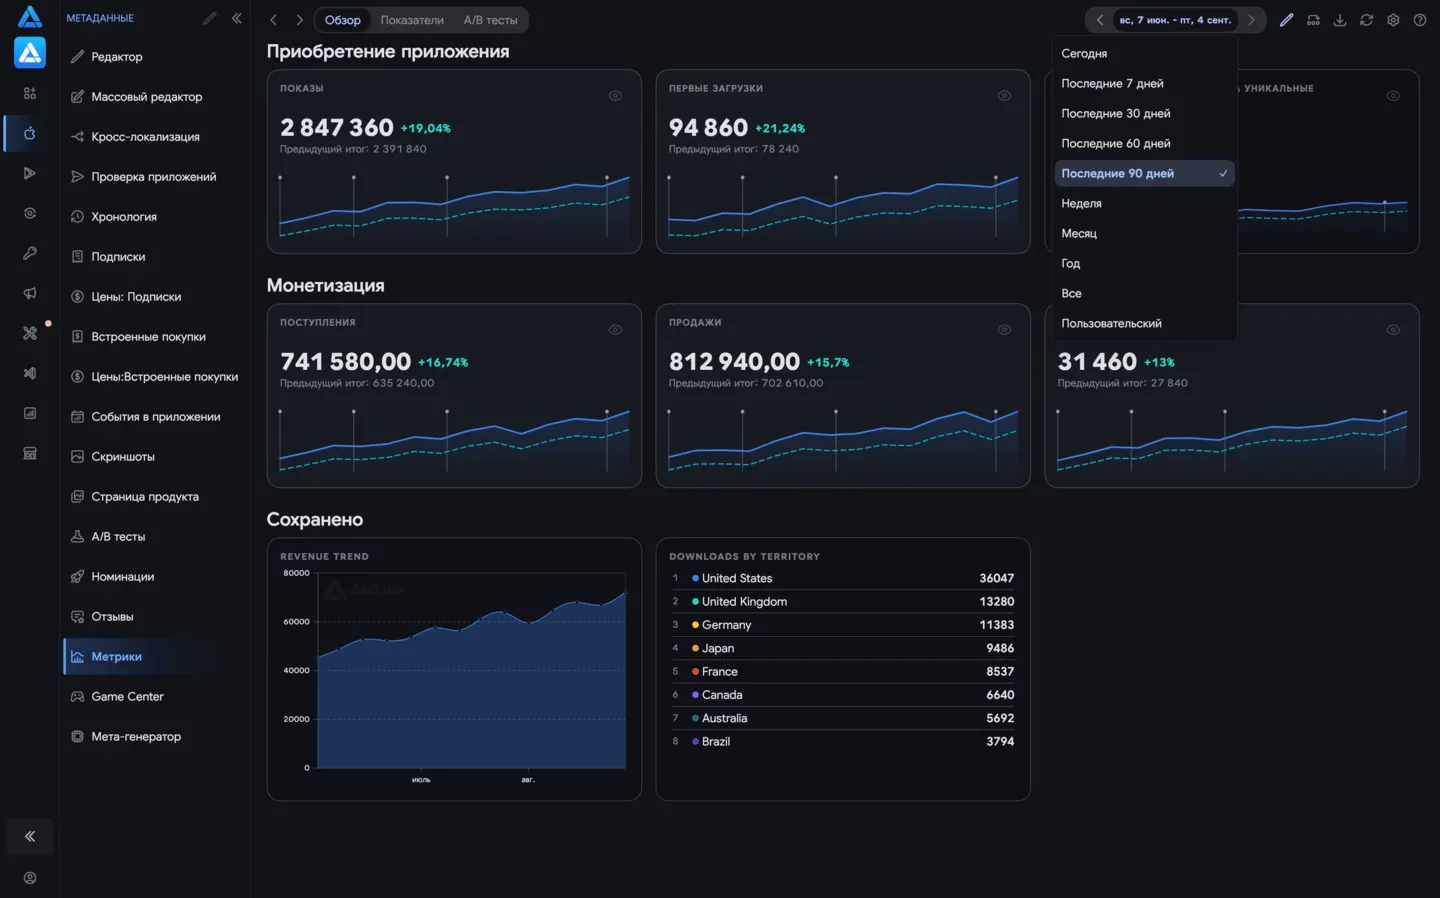This screenshot has height=898, width=1440.
Task: Toggle visibility of the 31 460 card
Action: pyautogui.click(x=1393, y=330)
